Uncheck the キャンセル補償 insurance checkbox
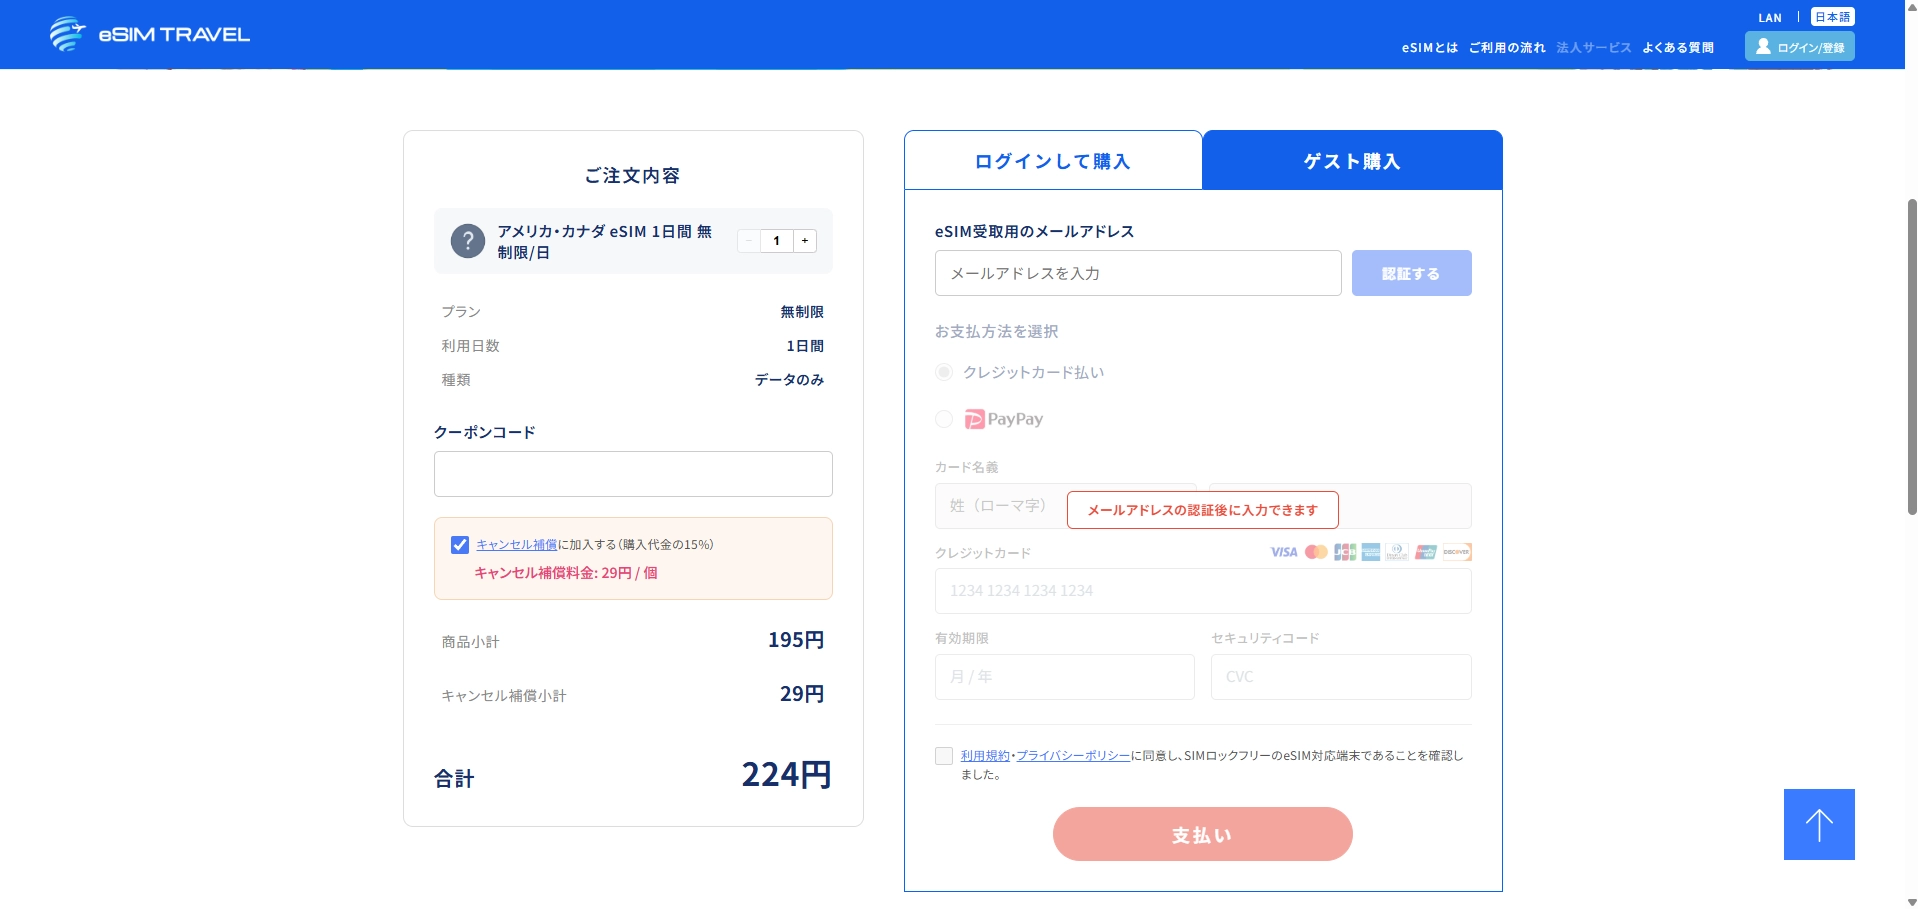1918x909 pixels. pyautogui.click(x=460, y=544)
